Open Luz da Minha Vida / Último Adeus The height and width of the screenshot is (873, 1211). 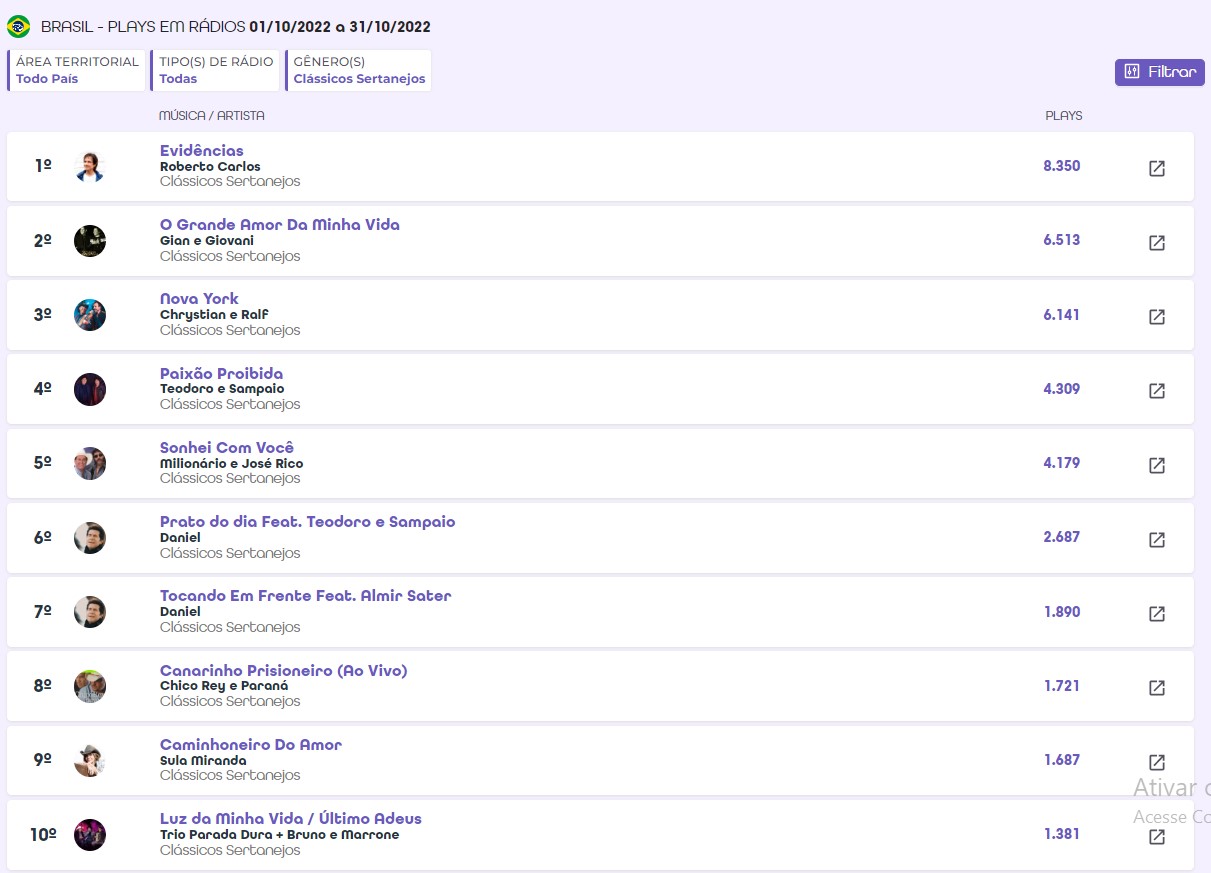click(291, 819)
